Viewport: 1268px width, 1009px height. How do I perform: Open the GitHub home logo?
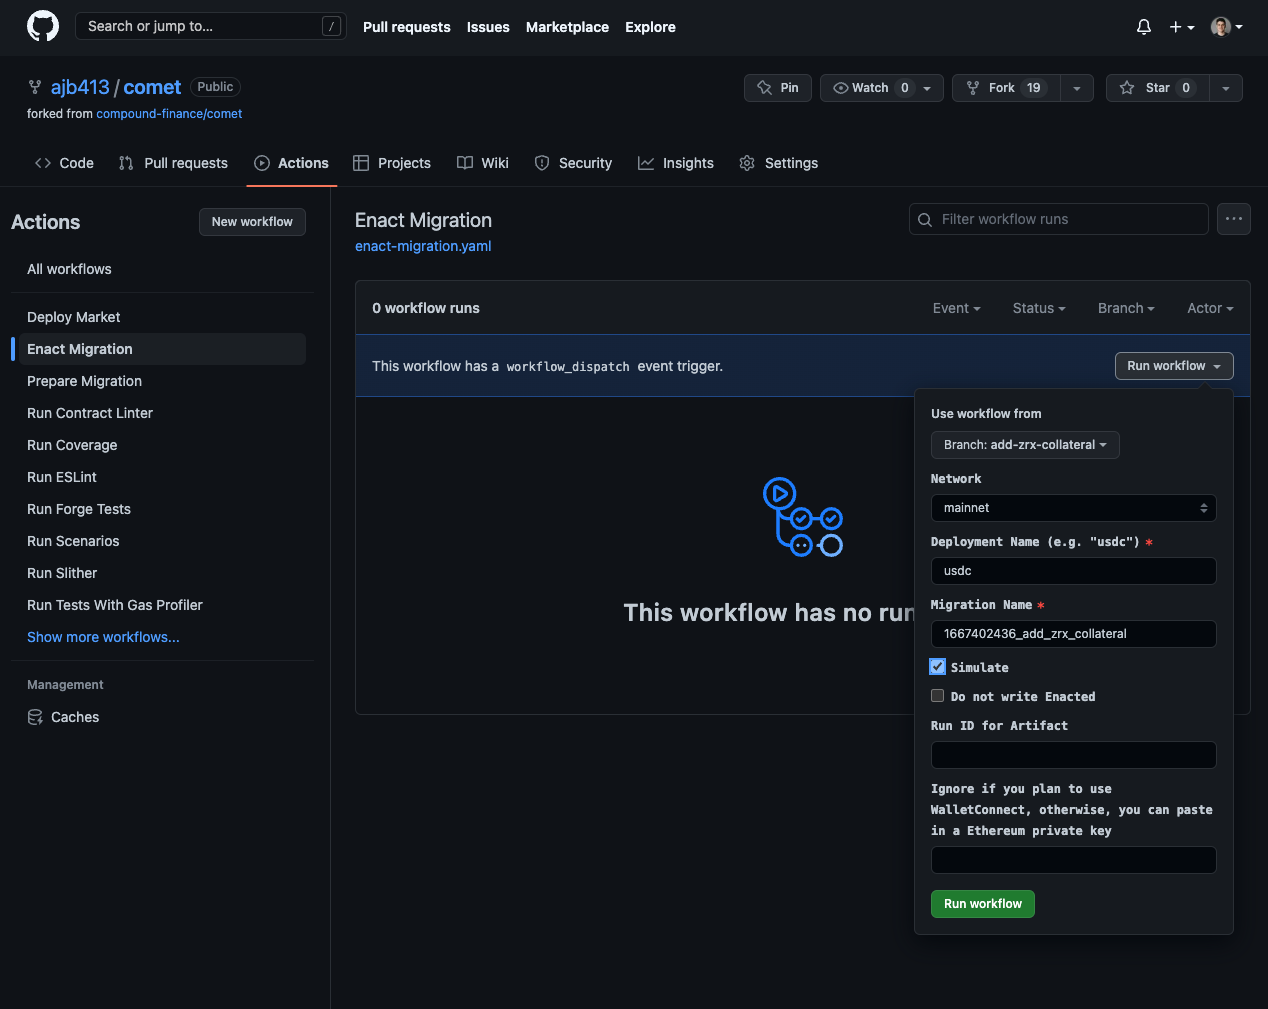(43, 26)
